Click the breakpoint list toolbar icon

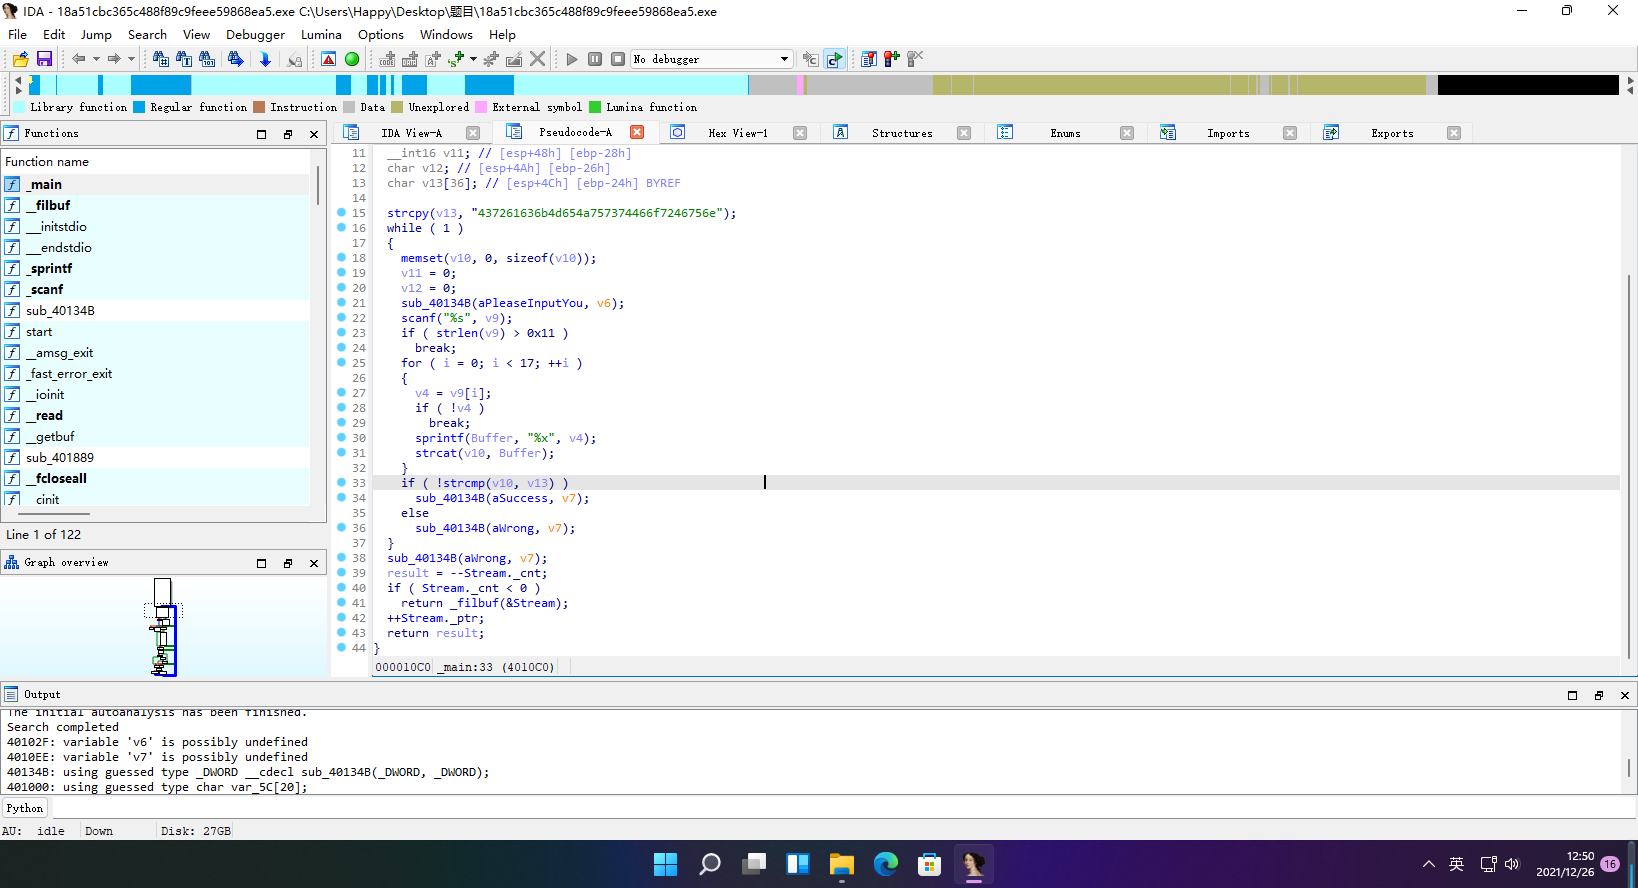868,59
